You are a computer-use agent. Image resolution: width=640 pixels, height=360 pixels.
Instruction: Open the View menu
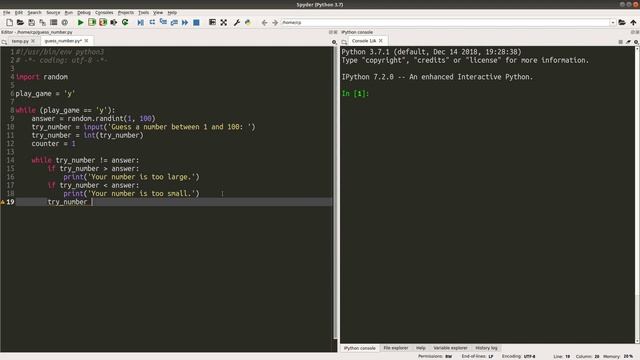point(158,13)
